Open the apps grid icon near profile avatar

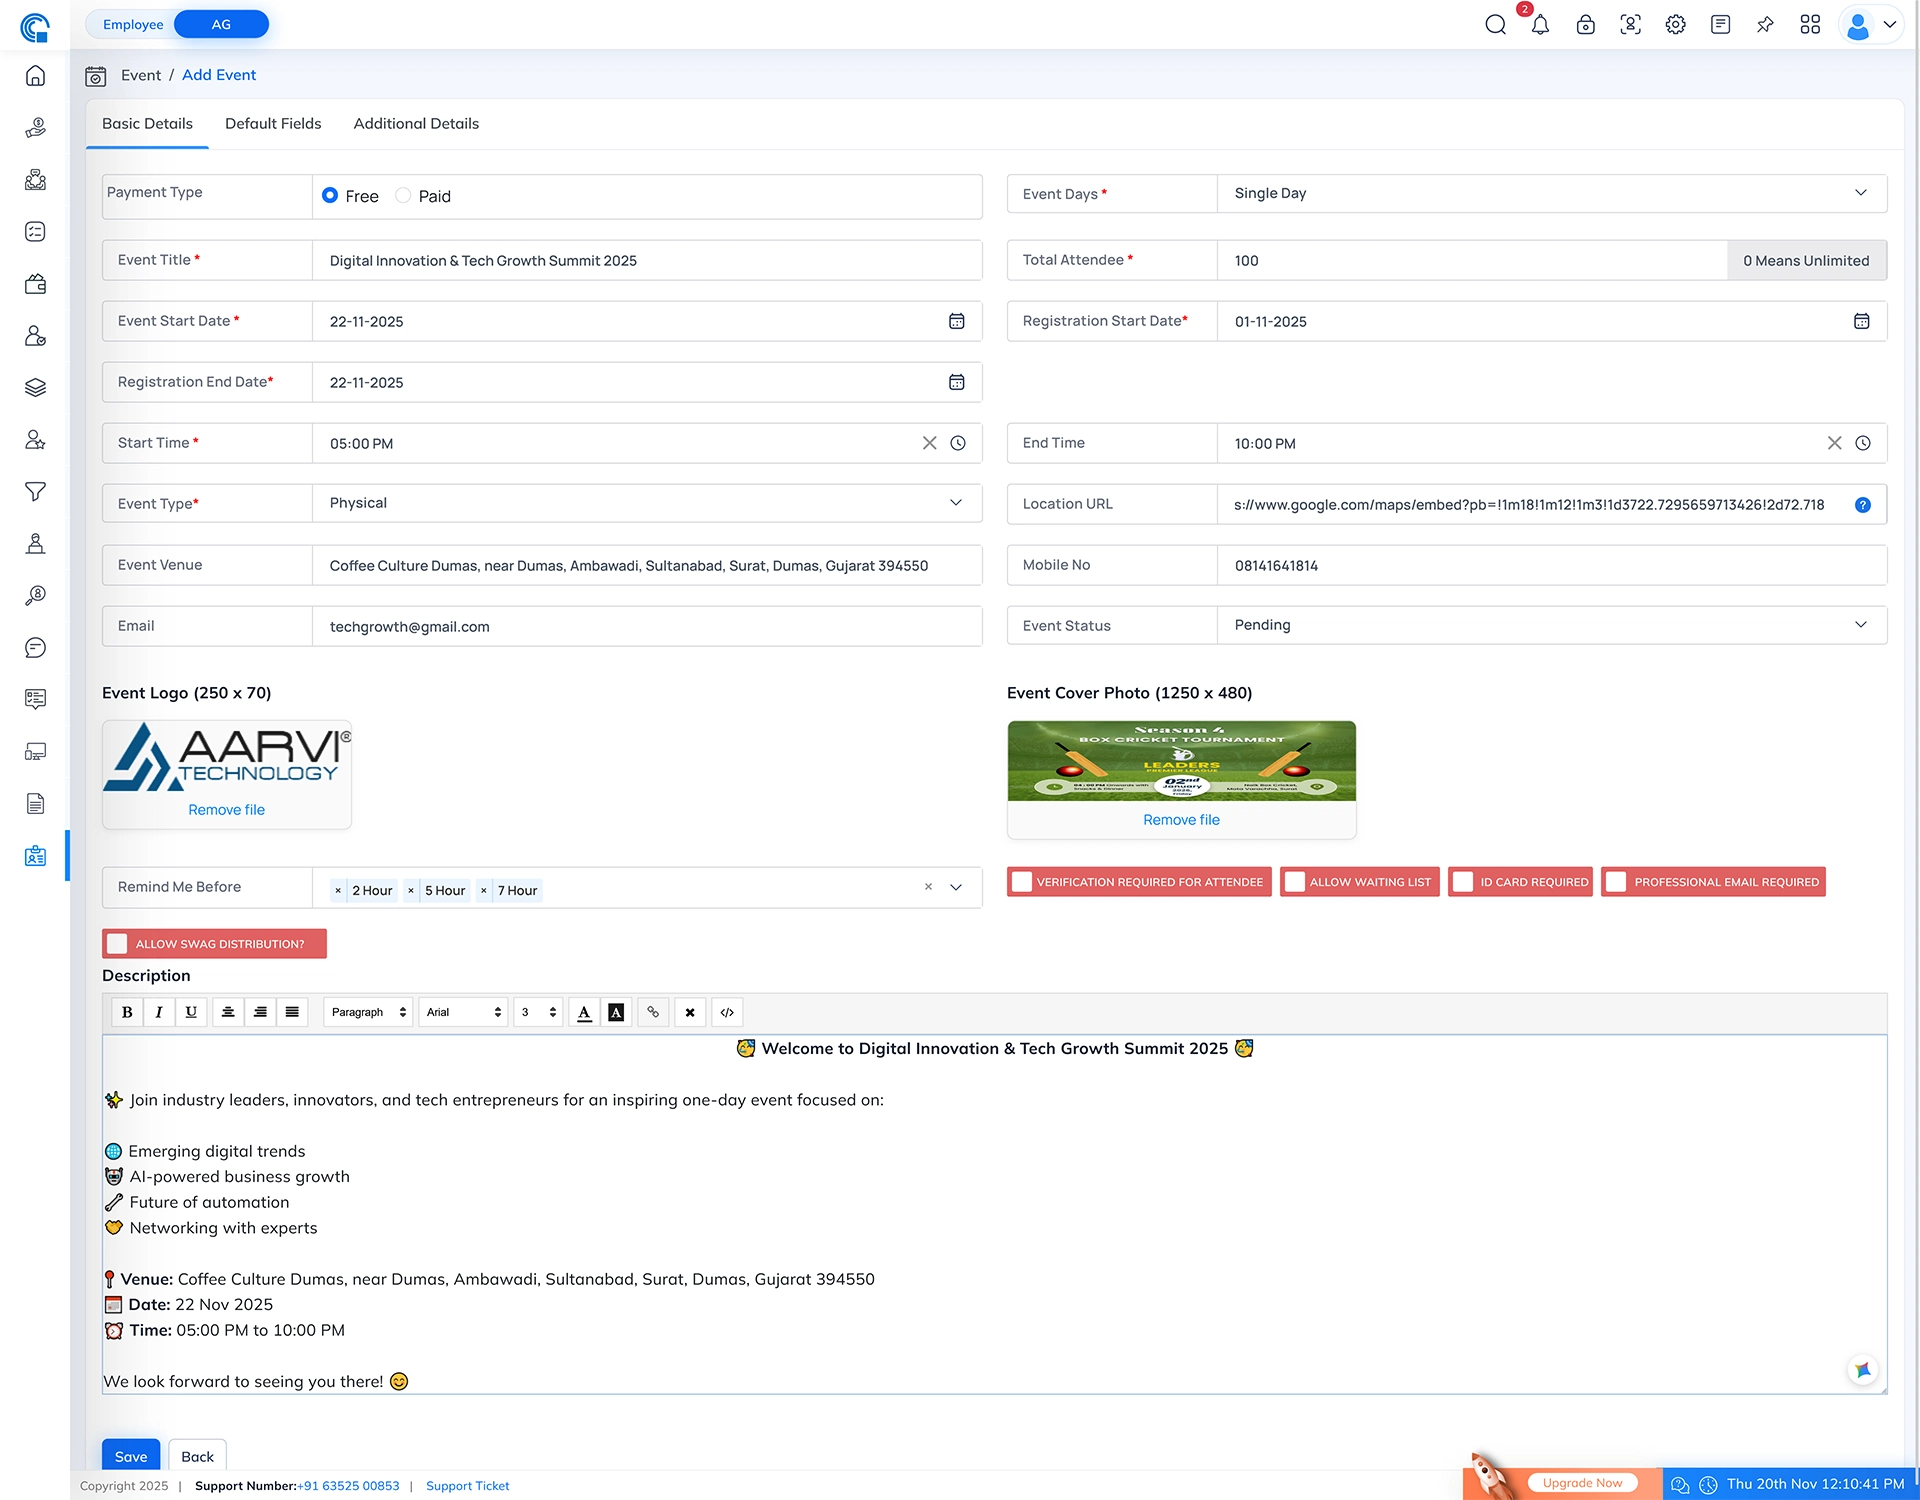pos(1811,24)
